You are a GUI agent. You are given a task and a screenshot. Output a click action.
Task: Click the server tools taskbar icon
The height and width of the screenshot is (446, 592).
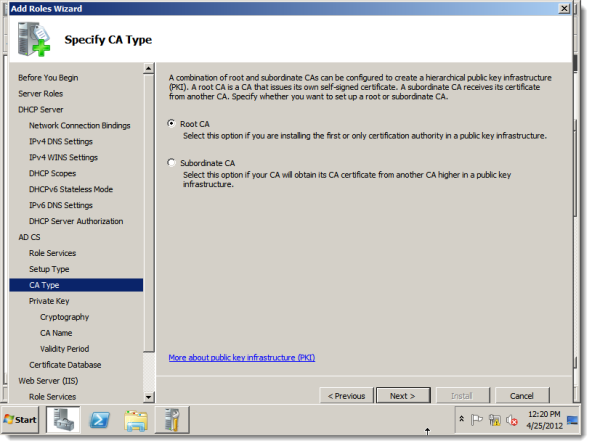pyautogui.click(x=172, y=420)
